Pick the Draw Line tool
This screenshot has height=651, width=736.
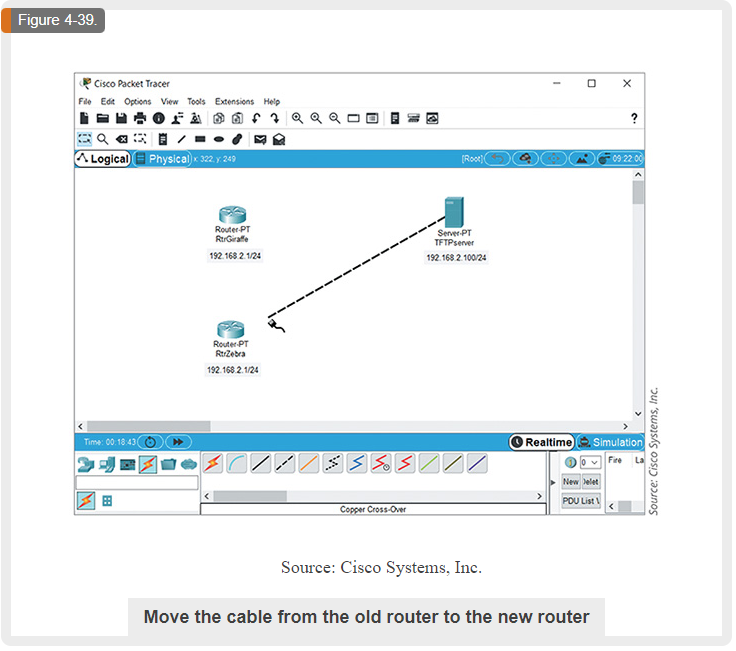(182, 139)
